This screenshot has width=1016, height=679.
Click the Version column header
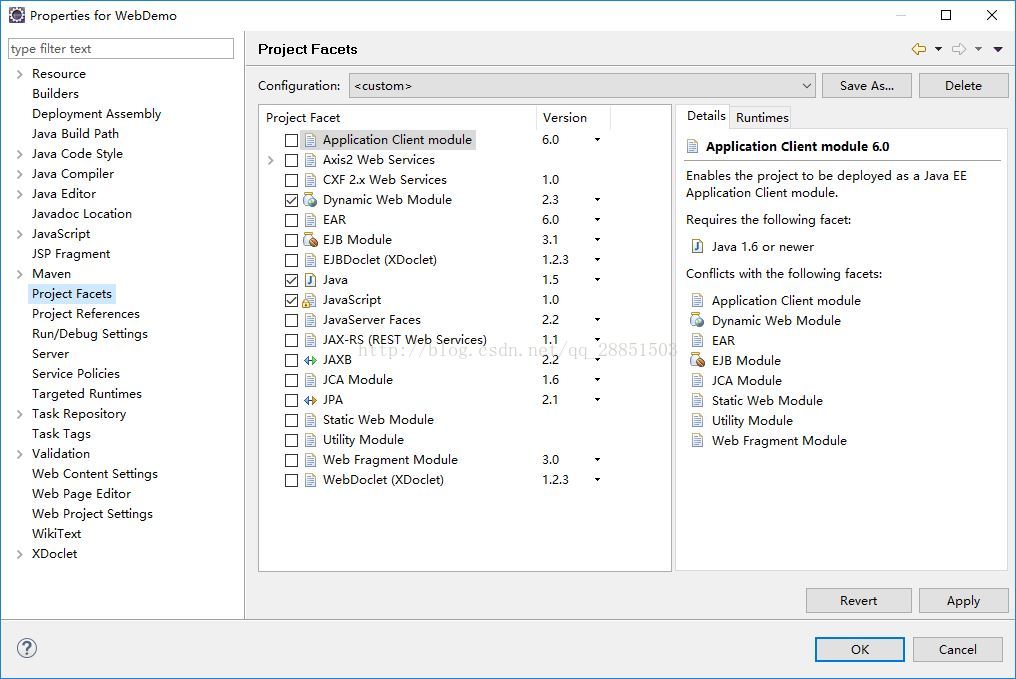(573, 117)
